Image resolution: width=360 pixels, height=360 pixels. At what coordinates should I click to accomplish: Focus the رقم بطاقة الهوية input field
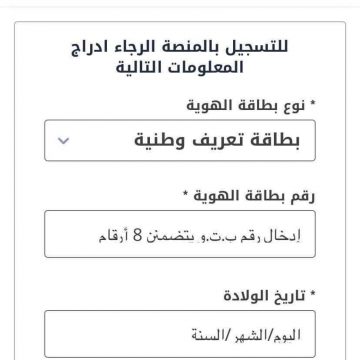(x=180, y=234)
